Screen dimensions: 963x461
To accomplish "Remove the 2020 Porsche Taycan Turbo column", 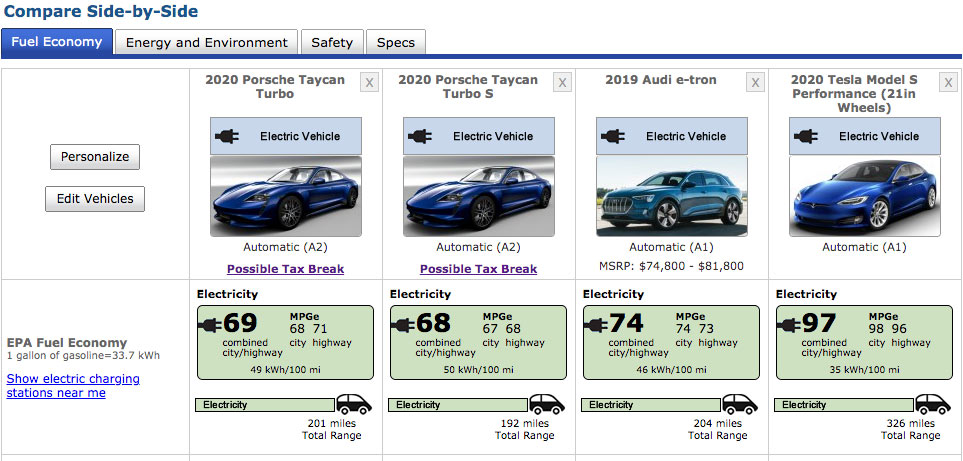I will [x=369, y=83].
